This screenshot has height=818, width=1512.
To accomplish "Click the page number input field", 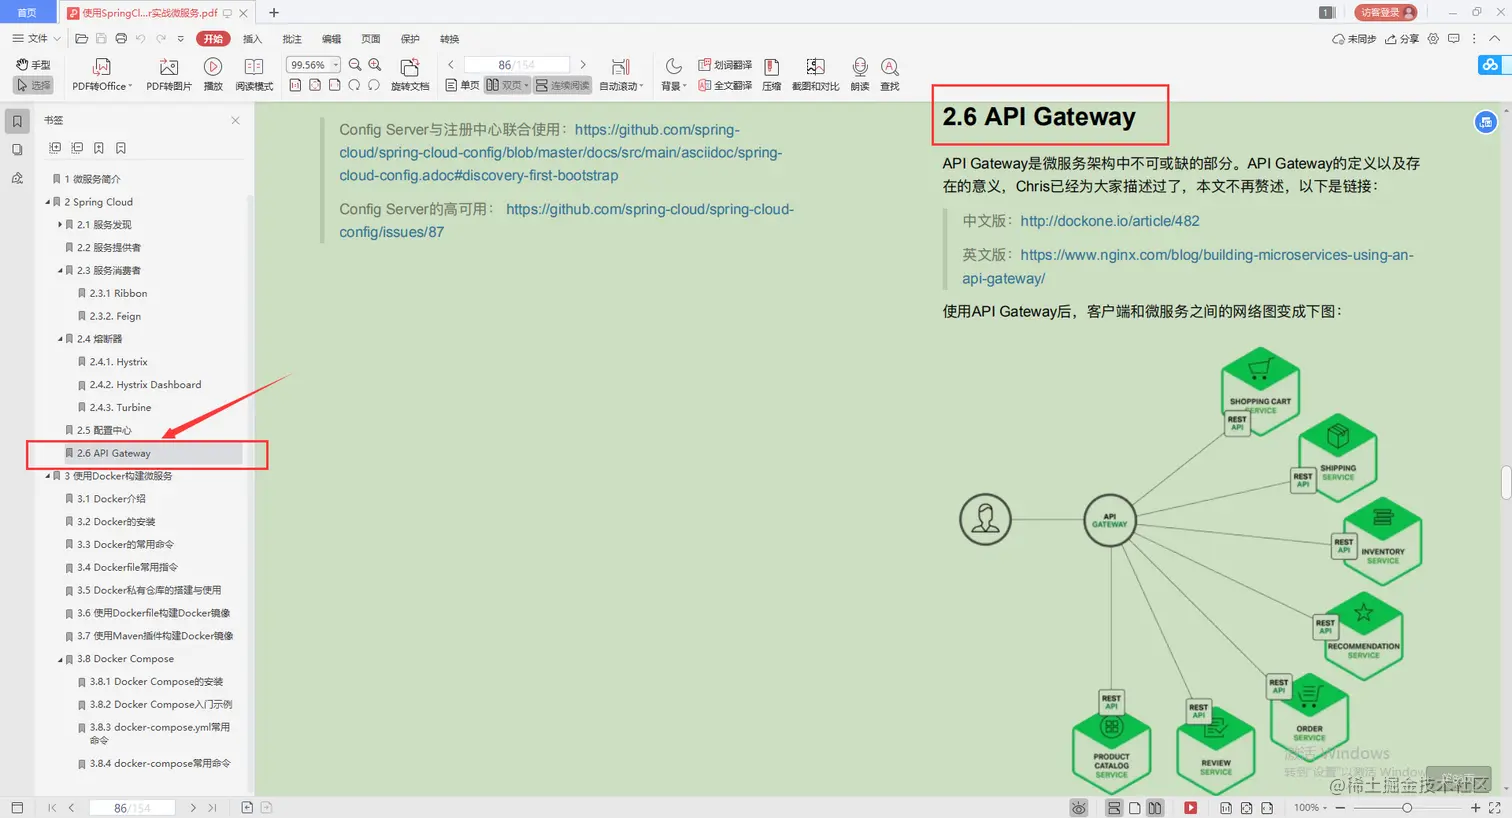I will pyautogui.click(x=516, y=63).
